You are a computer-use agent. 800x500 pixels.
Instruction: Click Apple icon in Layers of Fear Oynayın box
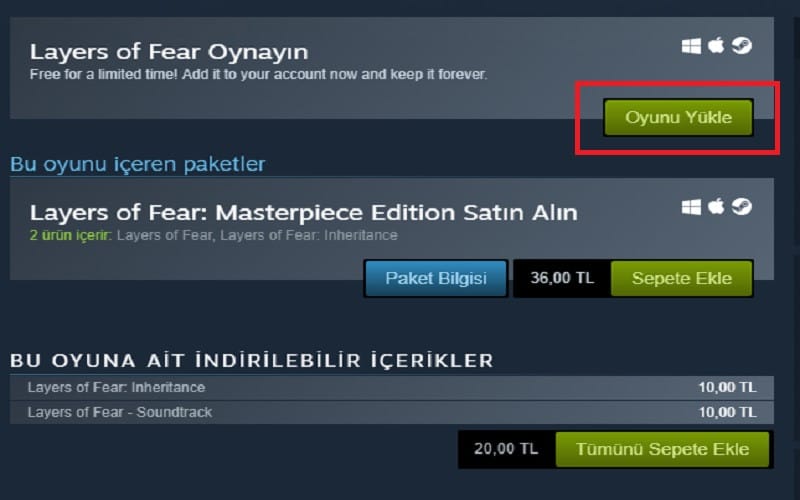click(716, 45)
